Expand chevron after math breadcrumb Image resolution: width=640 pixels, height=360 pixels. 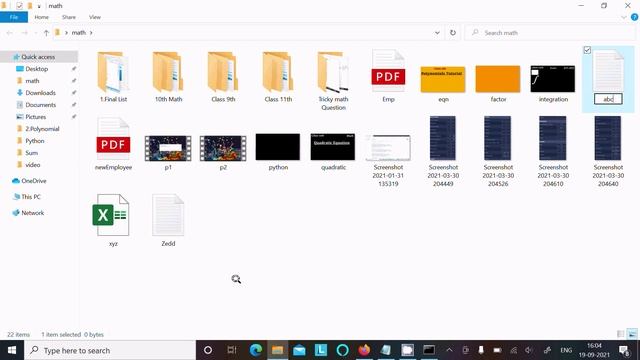(x=91, y=33)
